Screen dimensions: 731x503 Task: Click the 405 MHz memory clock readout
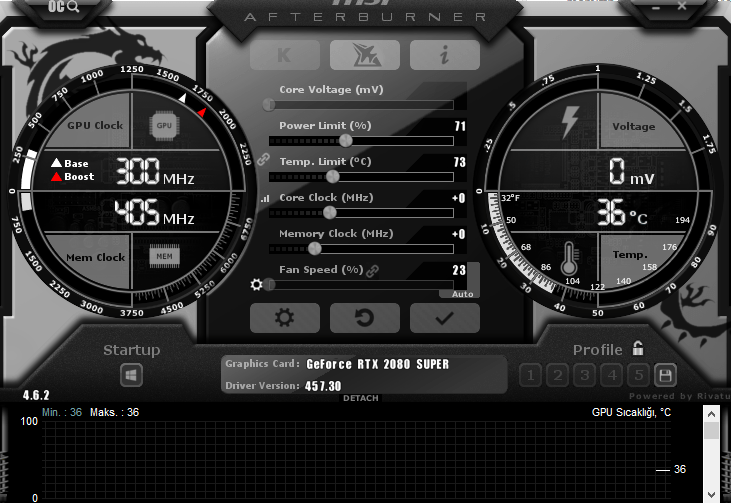(154, 212)
